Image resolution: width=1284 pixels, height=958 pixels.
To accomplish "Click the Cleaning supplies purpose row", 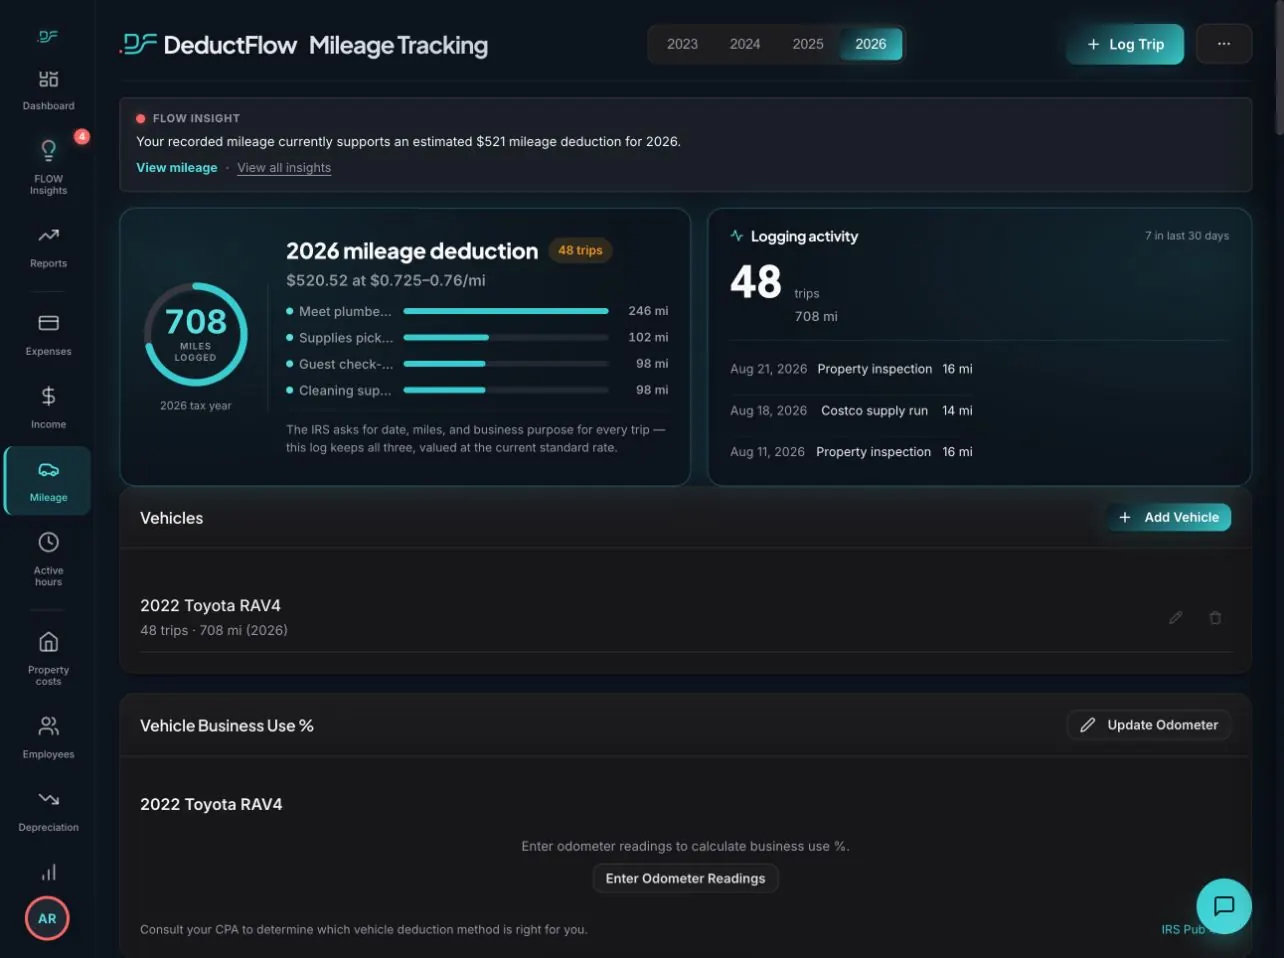I will pos(477,390).
